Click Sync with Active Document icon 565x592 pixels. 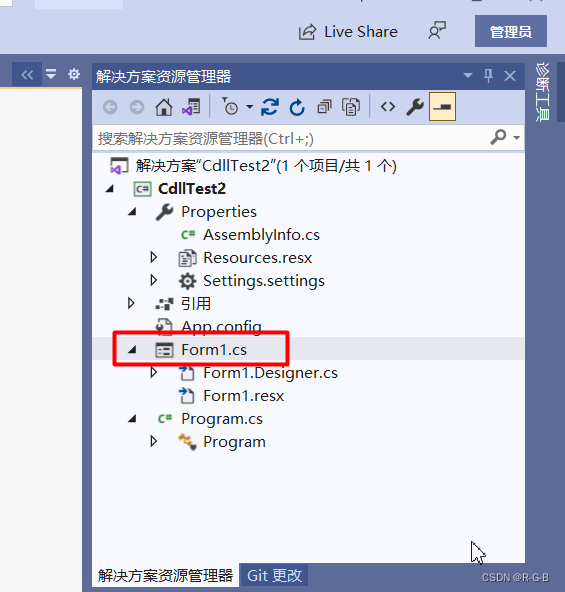270,107
